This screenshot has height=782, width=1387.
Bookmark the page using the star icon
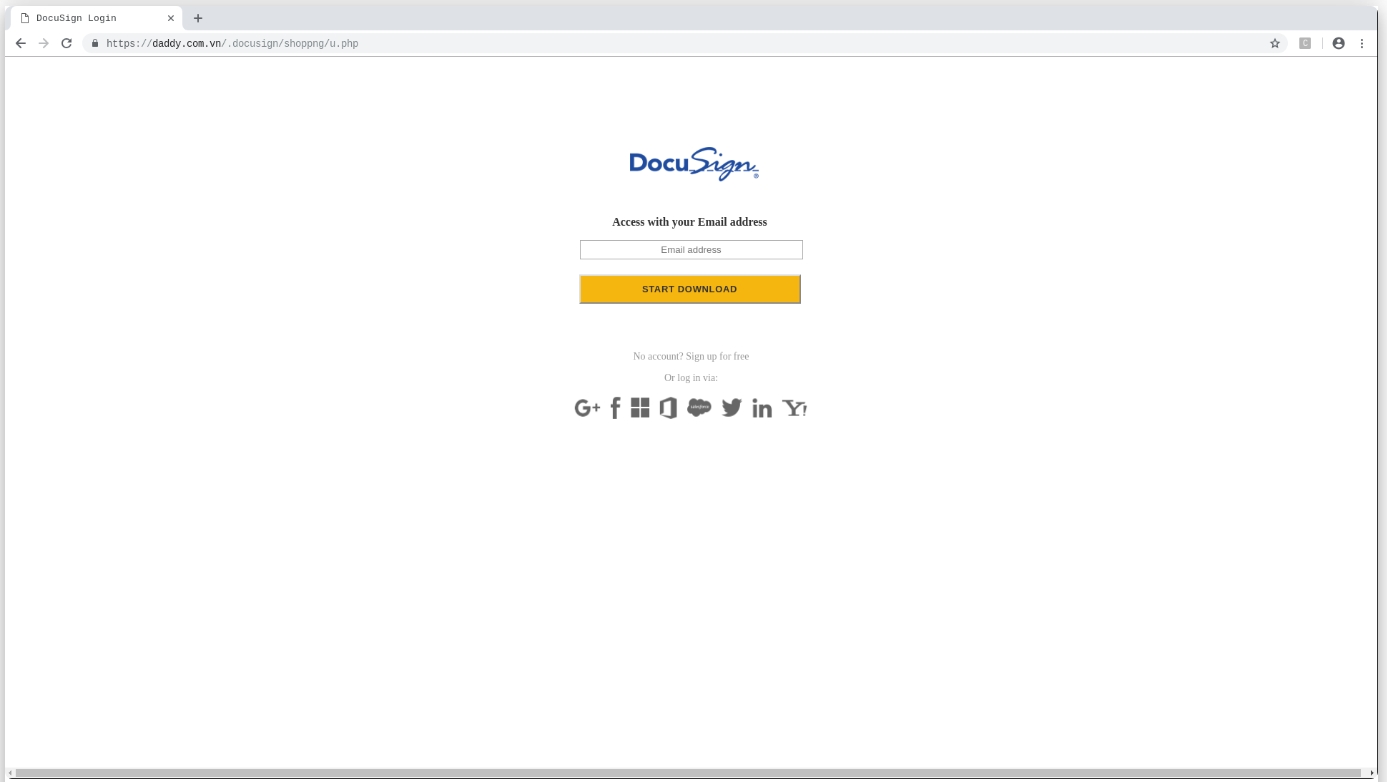[x=1274, y=44]
